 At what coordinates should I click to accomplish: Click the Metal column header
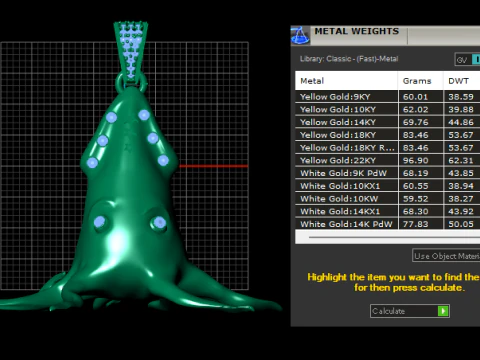346,81
